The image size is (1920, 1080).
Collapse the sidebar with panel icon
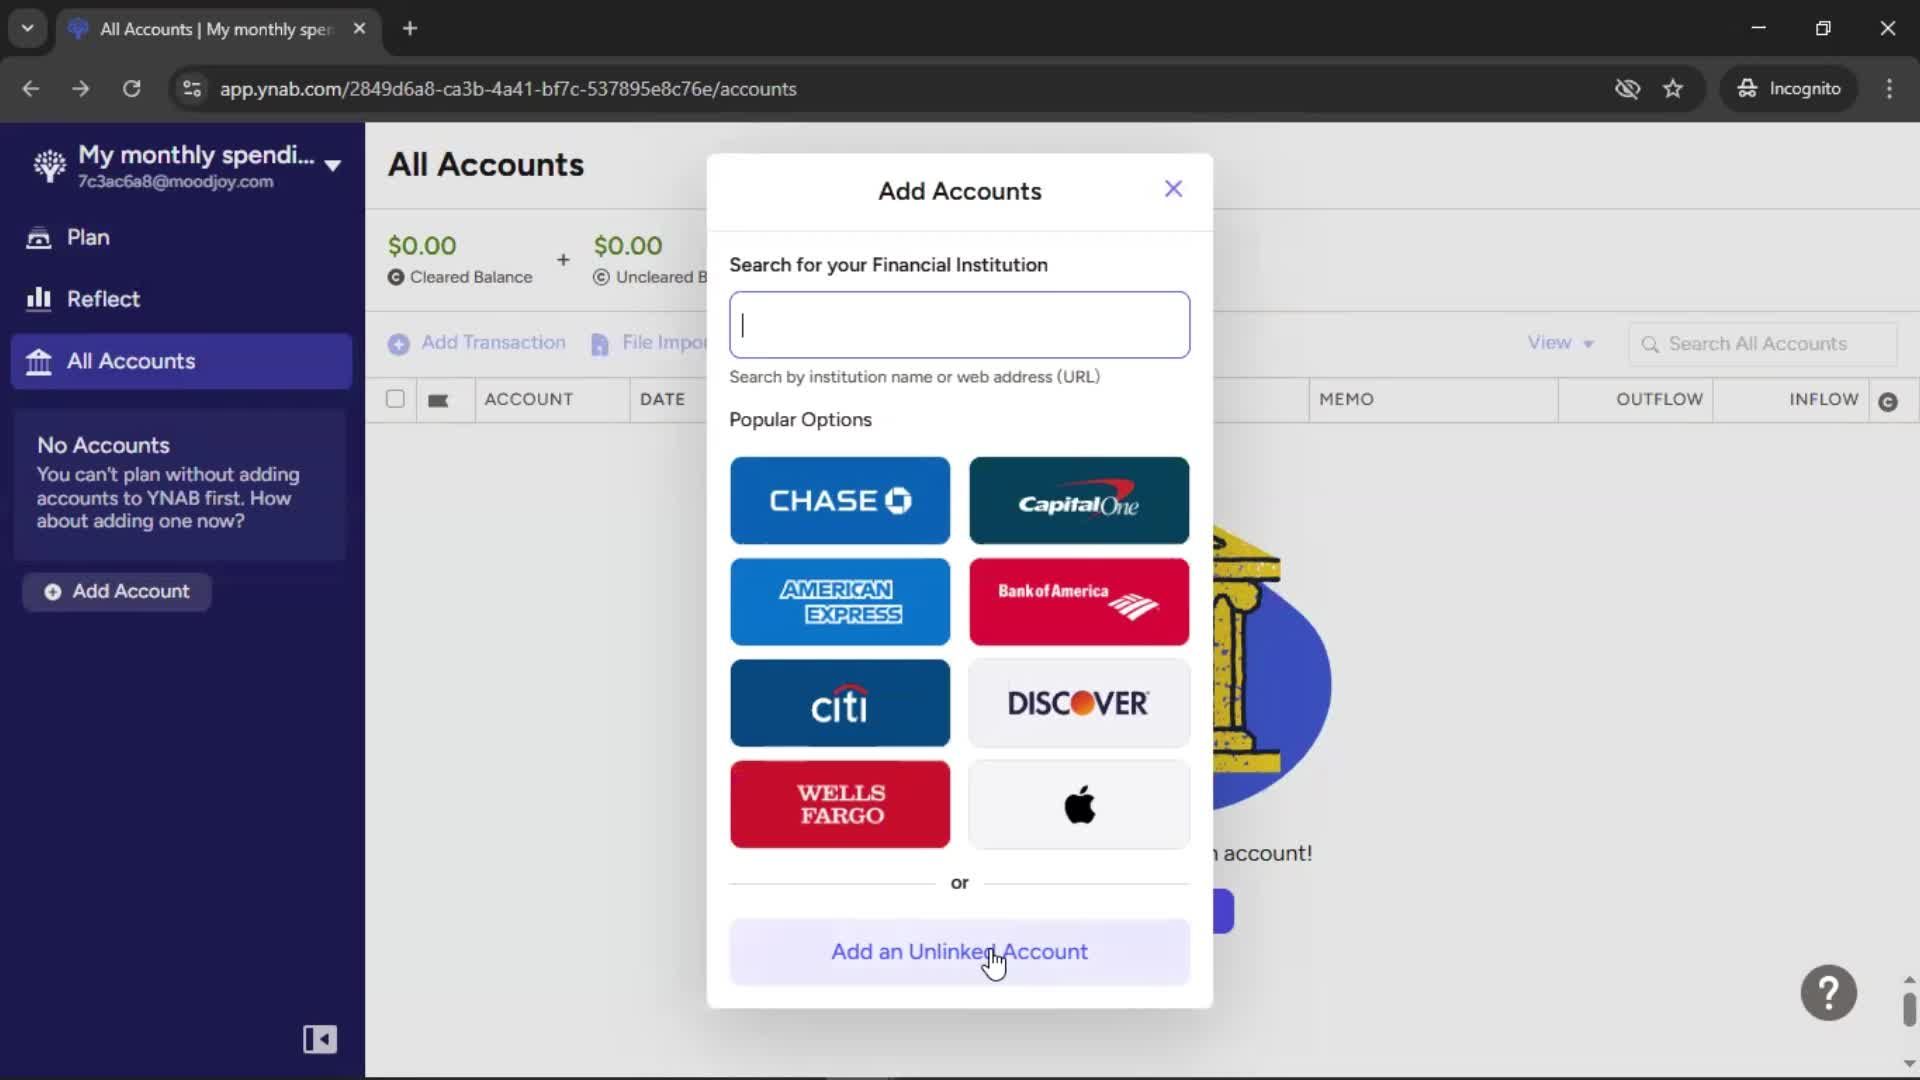click(x=320, y=1039)
